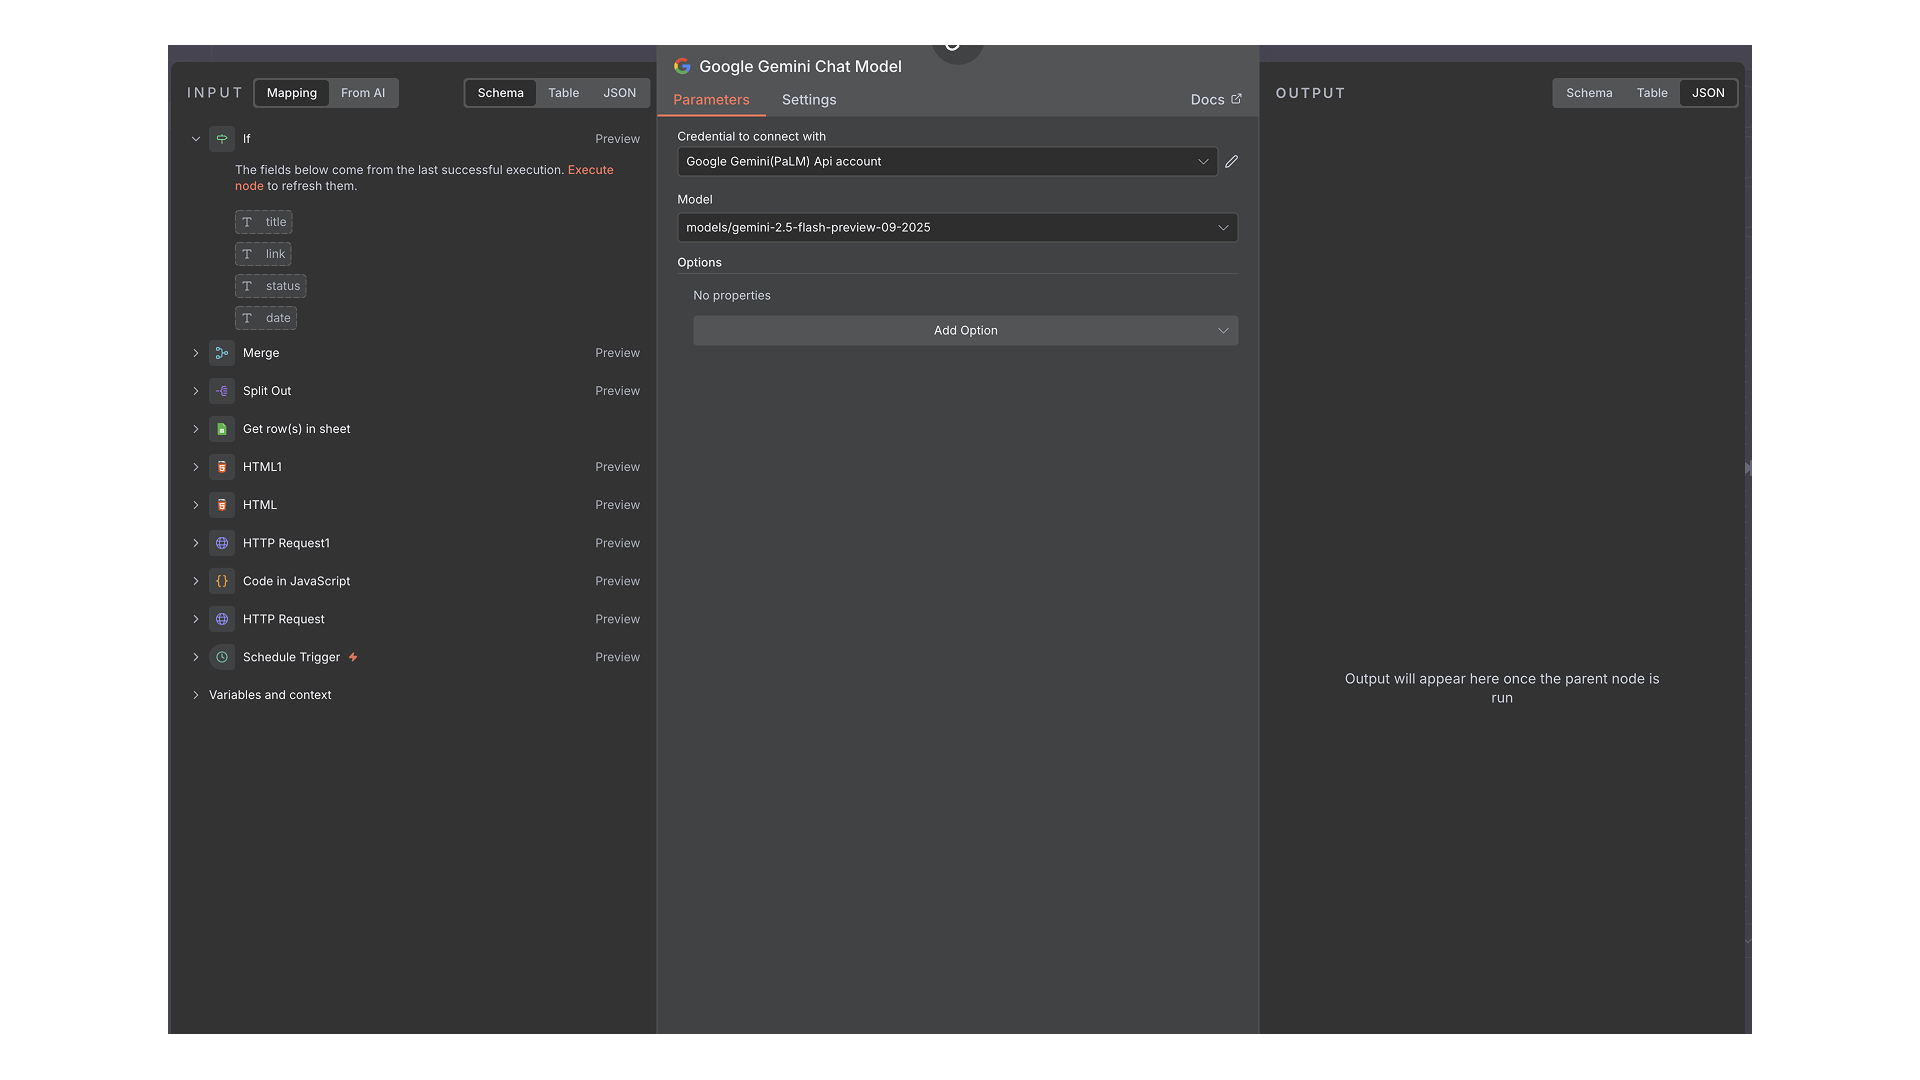Viewport: 1920px width, 1080px height.
Task: Click the Execute node link
Action: [x=590, y=170]
